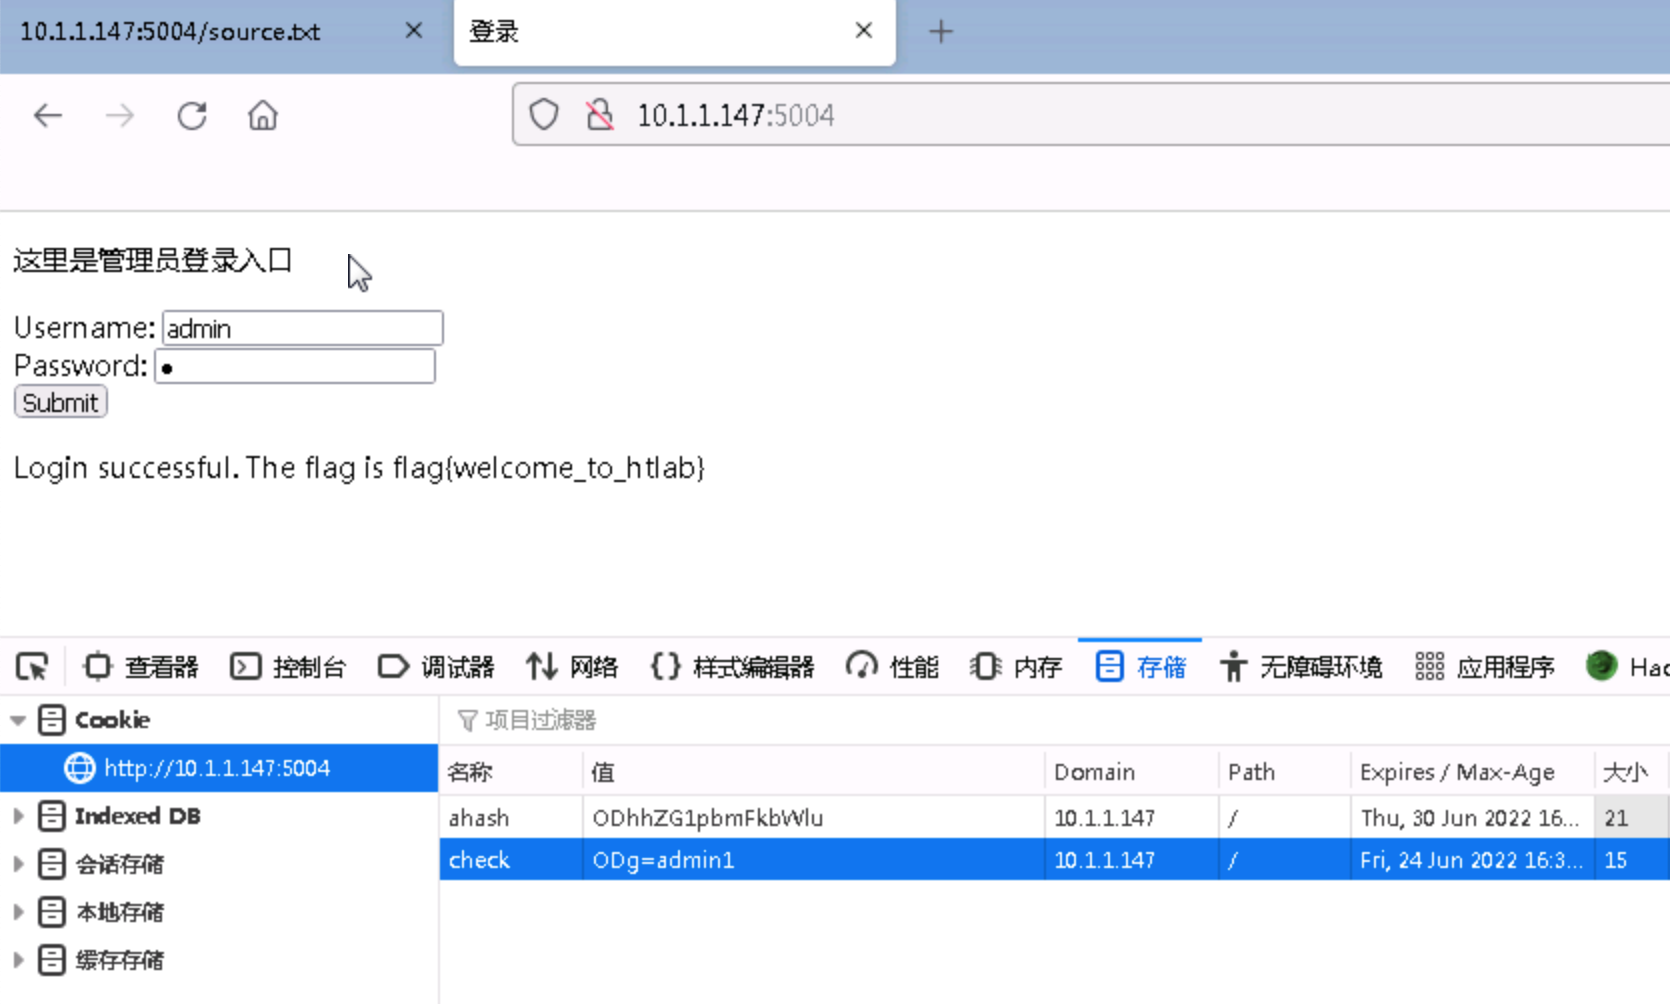Expand the Indexed DB node
1670x1004 pixels.
click(18, 816)
